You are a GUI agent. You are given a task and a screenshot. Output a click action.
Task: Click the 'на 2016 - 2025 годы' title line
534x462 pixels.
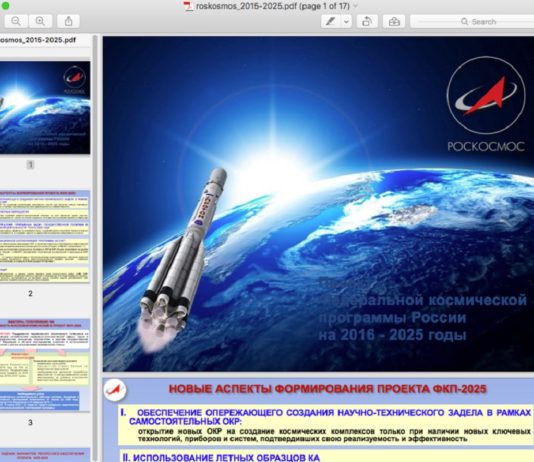(x=392, y=335)
